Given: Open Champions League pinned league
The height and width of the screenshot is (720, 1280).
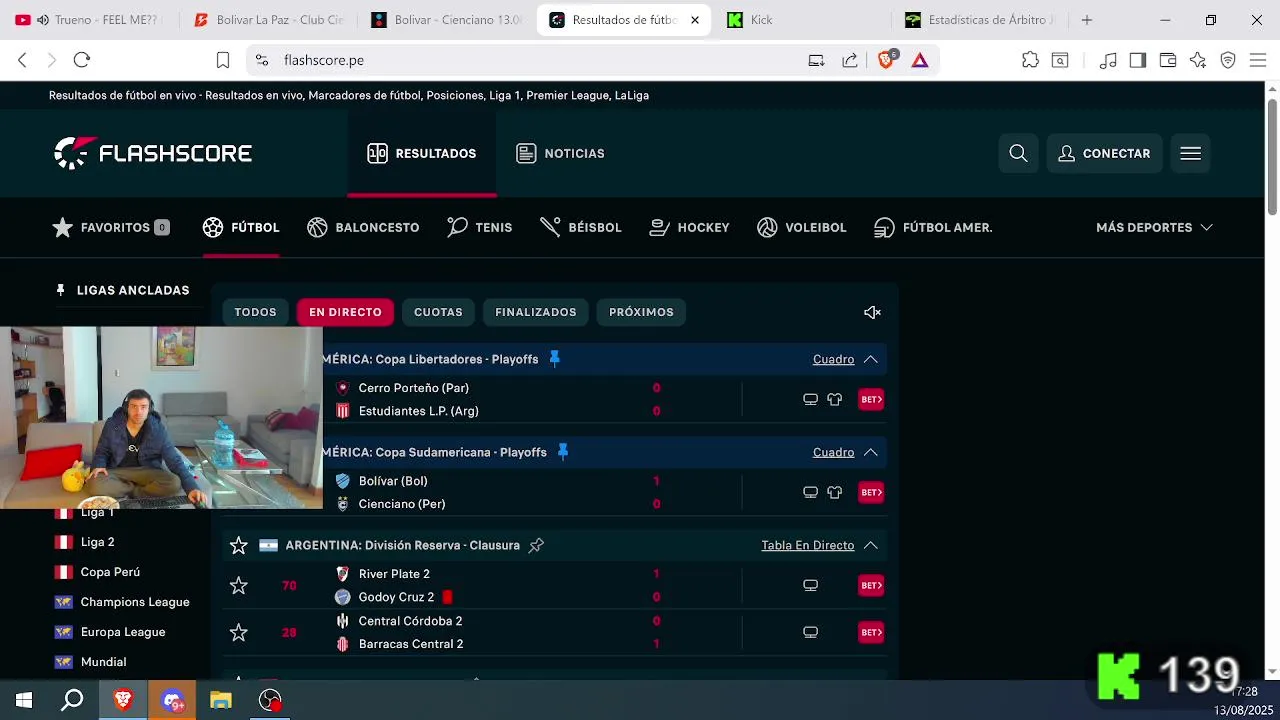Looking at the screenshot, I should [x=135, y=602].
